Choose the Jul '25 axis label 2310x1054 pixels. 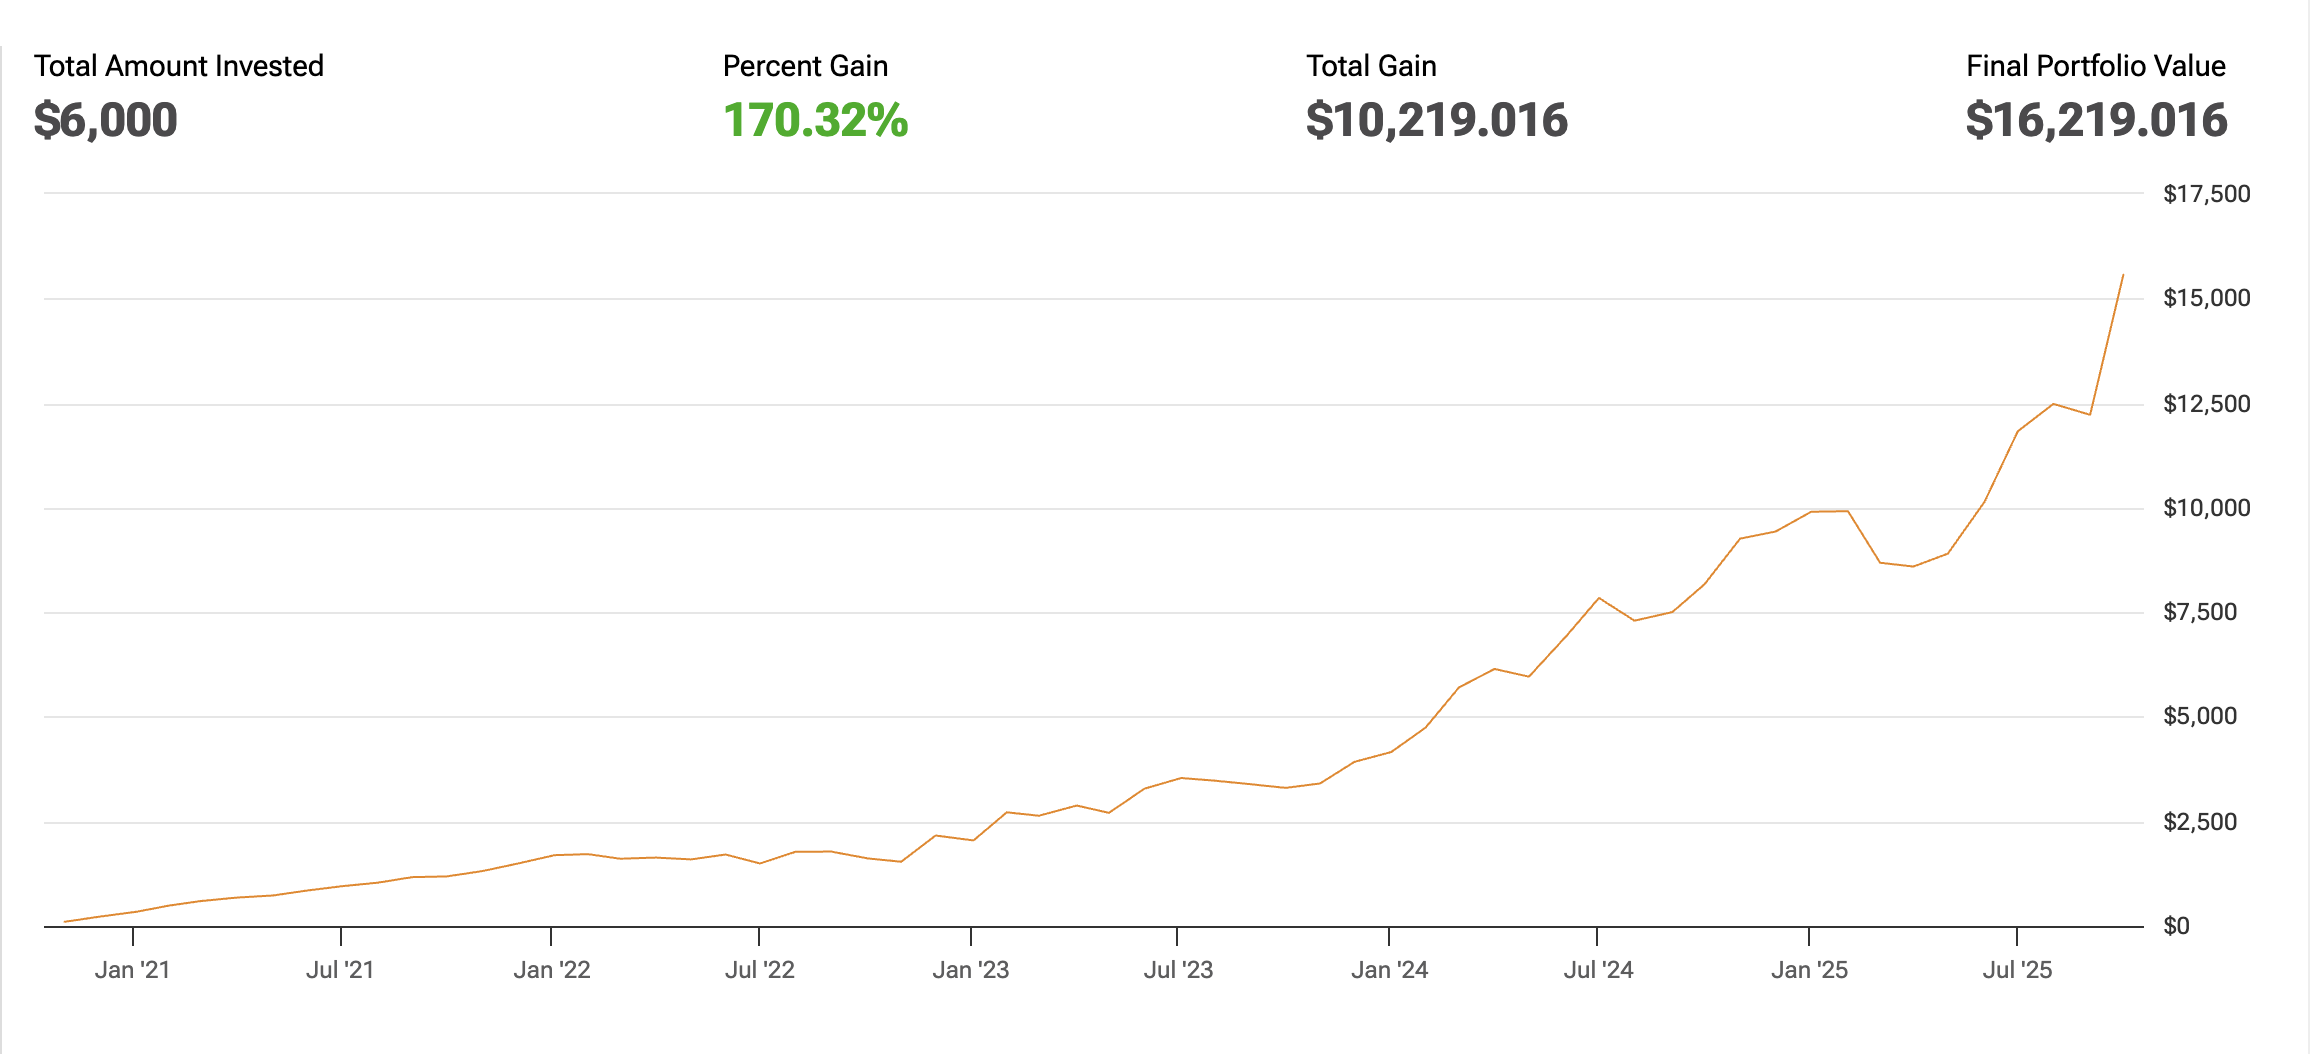(2017, 970)
